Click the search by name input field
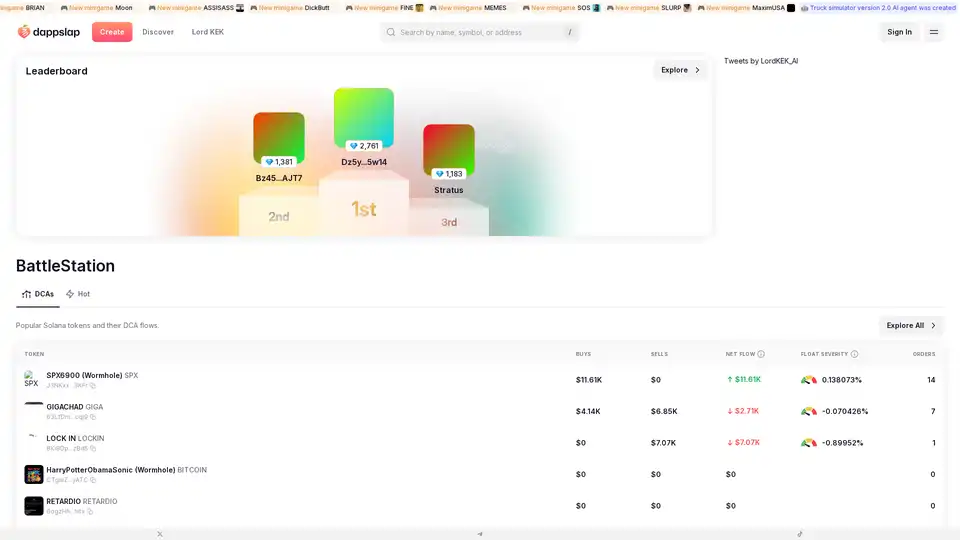 click(478, 32)
